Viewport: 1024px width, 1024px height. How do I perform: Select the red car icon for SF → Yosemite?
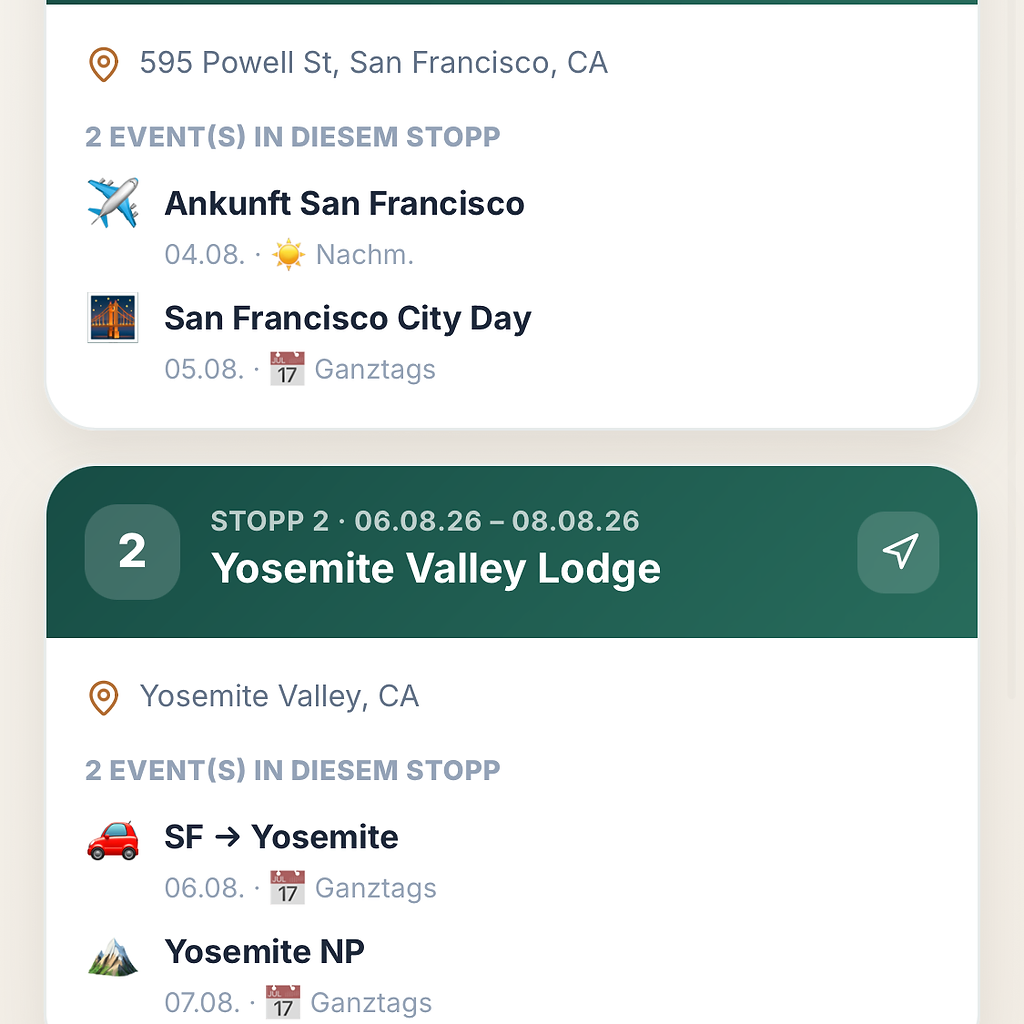pos(113,839)
